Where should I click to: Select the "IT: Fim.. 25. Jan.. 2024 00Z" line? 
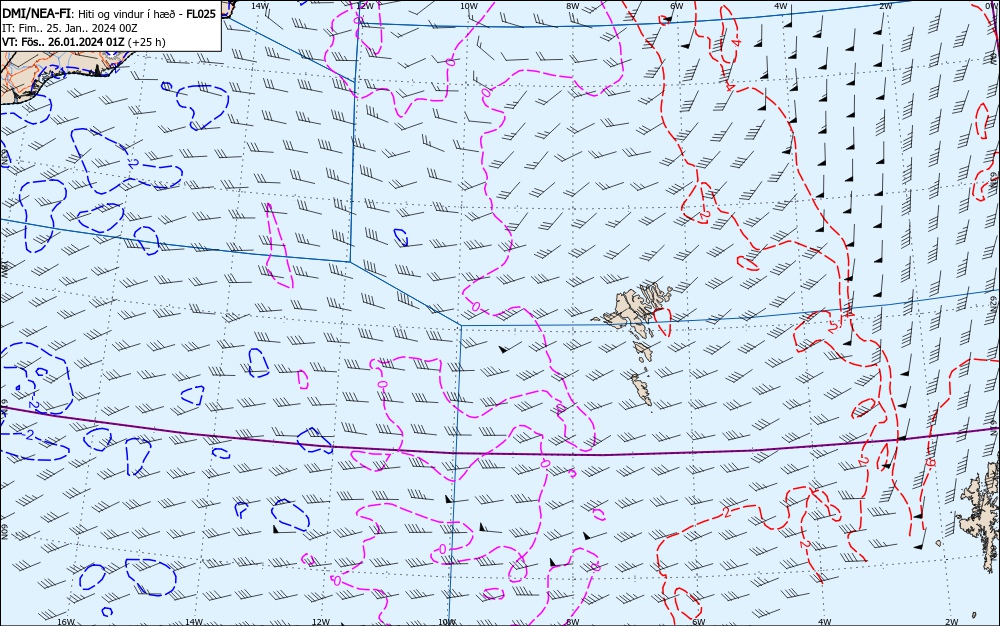pyautogui.click(x=70, y=28)
